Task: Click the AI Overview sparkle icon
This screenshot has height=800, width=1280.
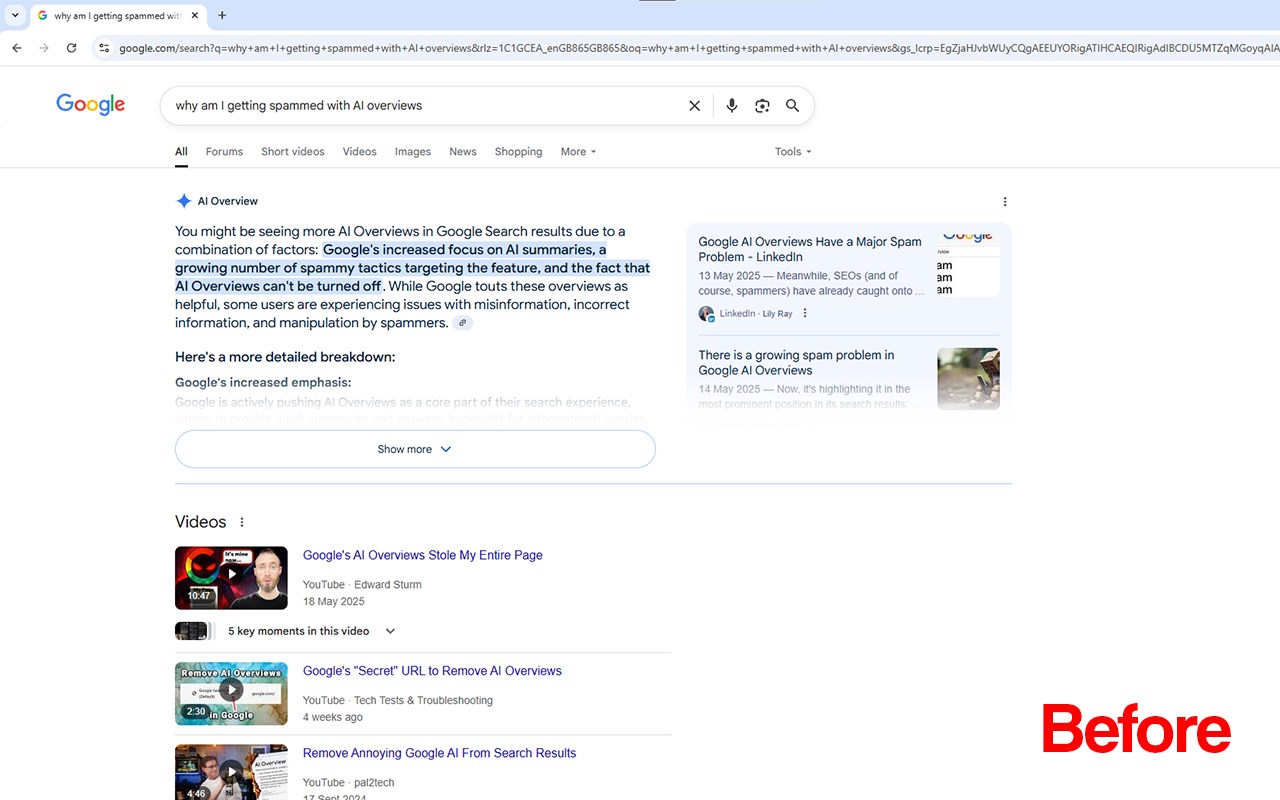Action: pyautogui.click(x=184, y=201)
